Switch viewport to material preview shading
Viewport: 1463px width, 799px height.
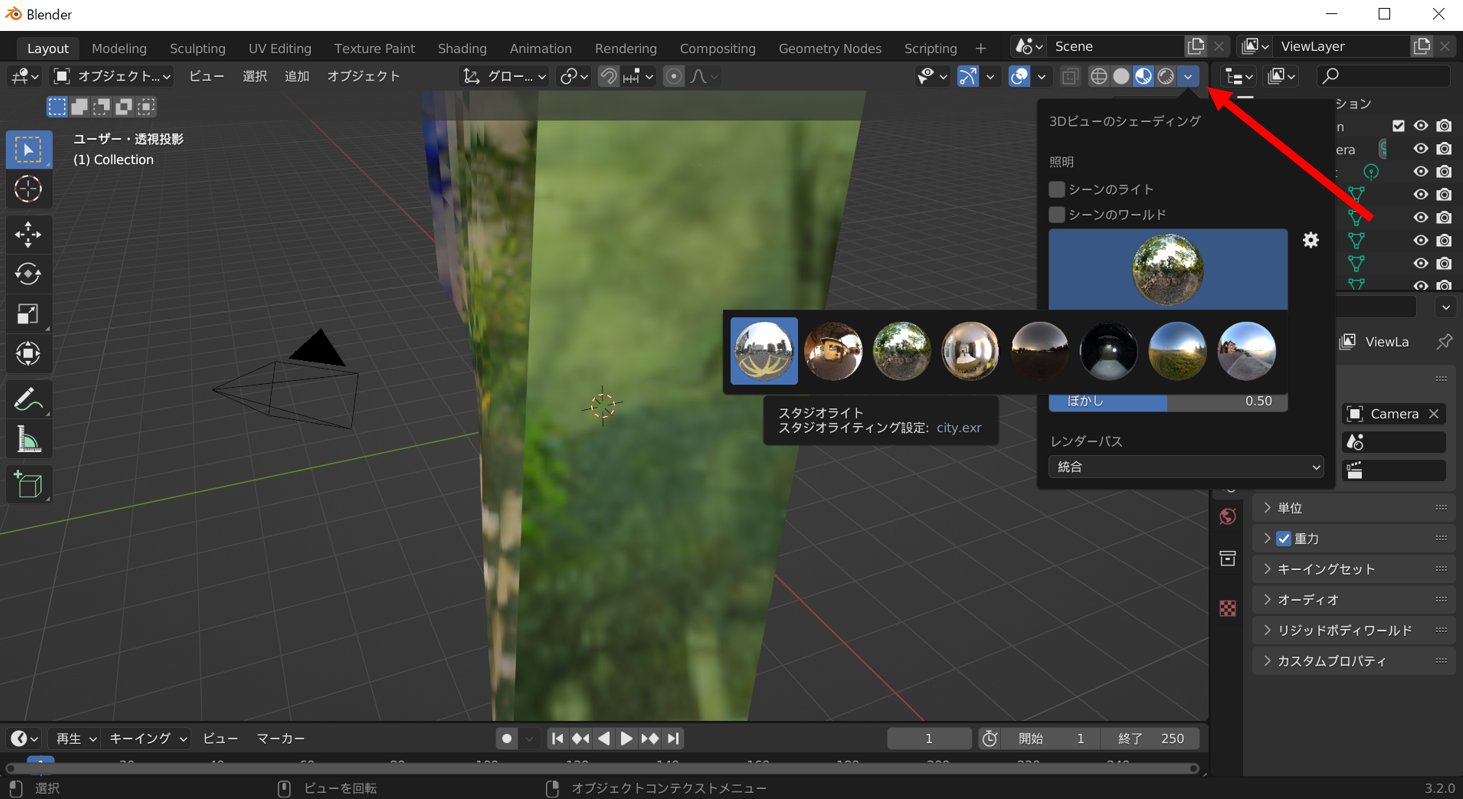tap(1143, 76)
